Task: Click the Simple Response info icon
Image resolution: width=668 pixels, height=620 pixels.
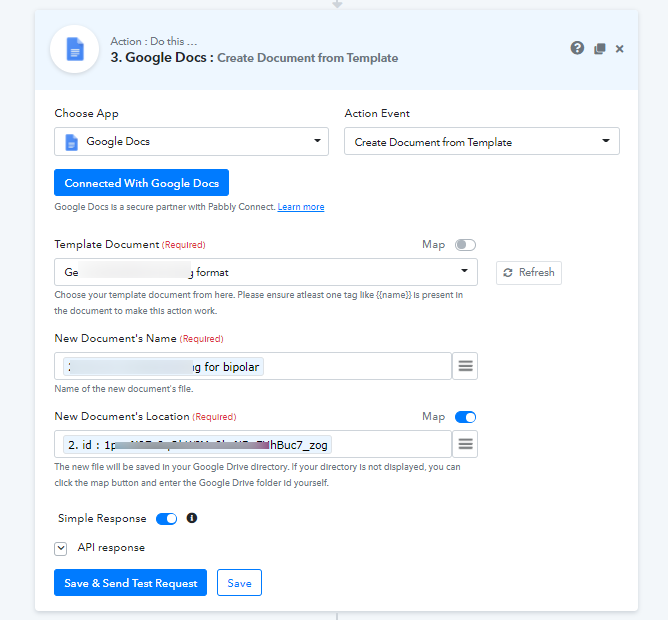Action: click(x=192, y=518)
